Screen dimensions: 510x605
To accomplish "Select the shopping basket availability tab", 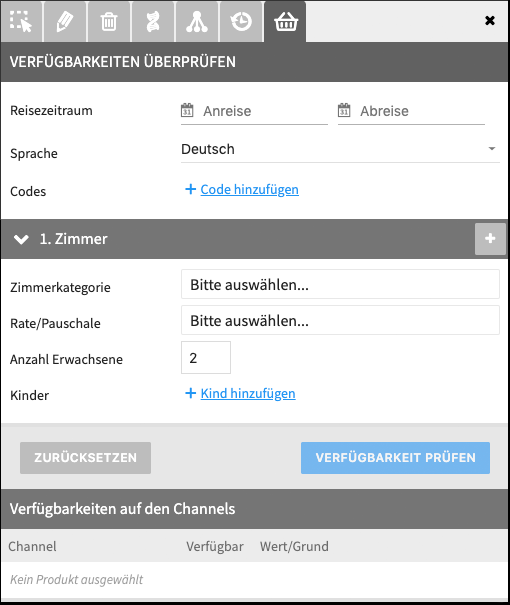I will (285, 21).
